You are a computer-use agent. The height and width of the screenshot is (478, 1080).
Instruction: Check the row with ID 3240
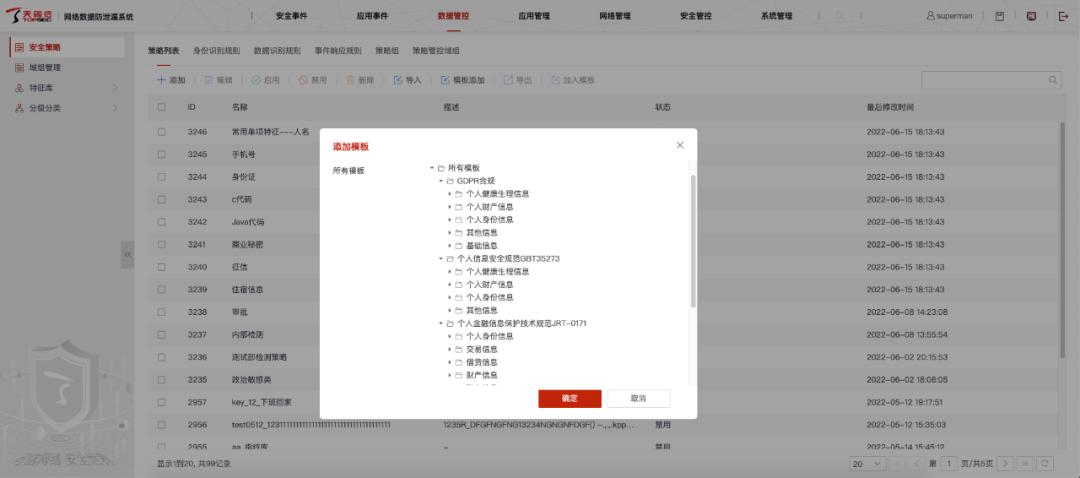[x=161, y=267]
